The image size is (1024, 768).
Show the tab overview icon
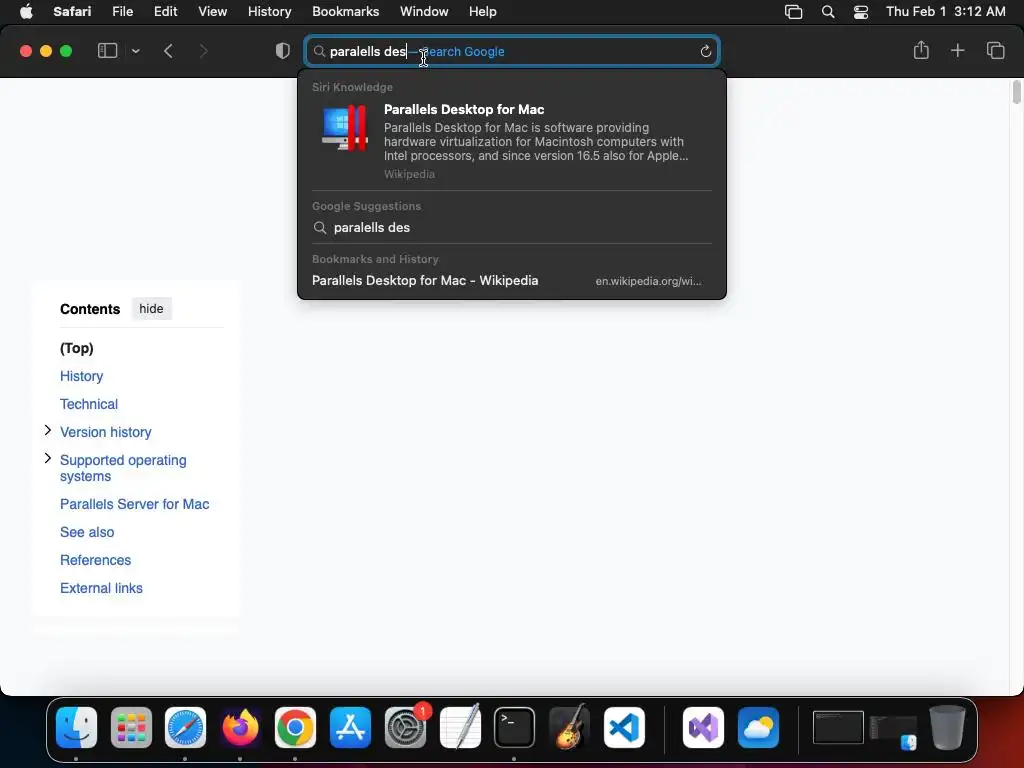click(x=995, y=50)
